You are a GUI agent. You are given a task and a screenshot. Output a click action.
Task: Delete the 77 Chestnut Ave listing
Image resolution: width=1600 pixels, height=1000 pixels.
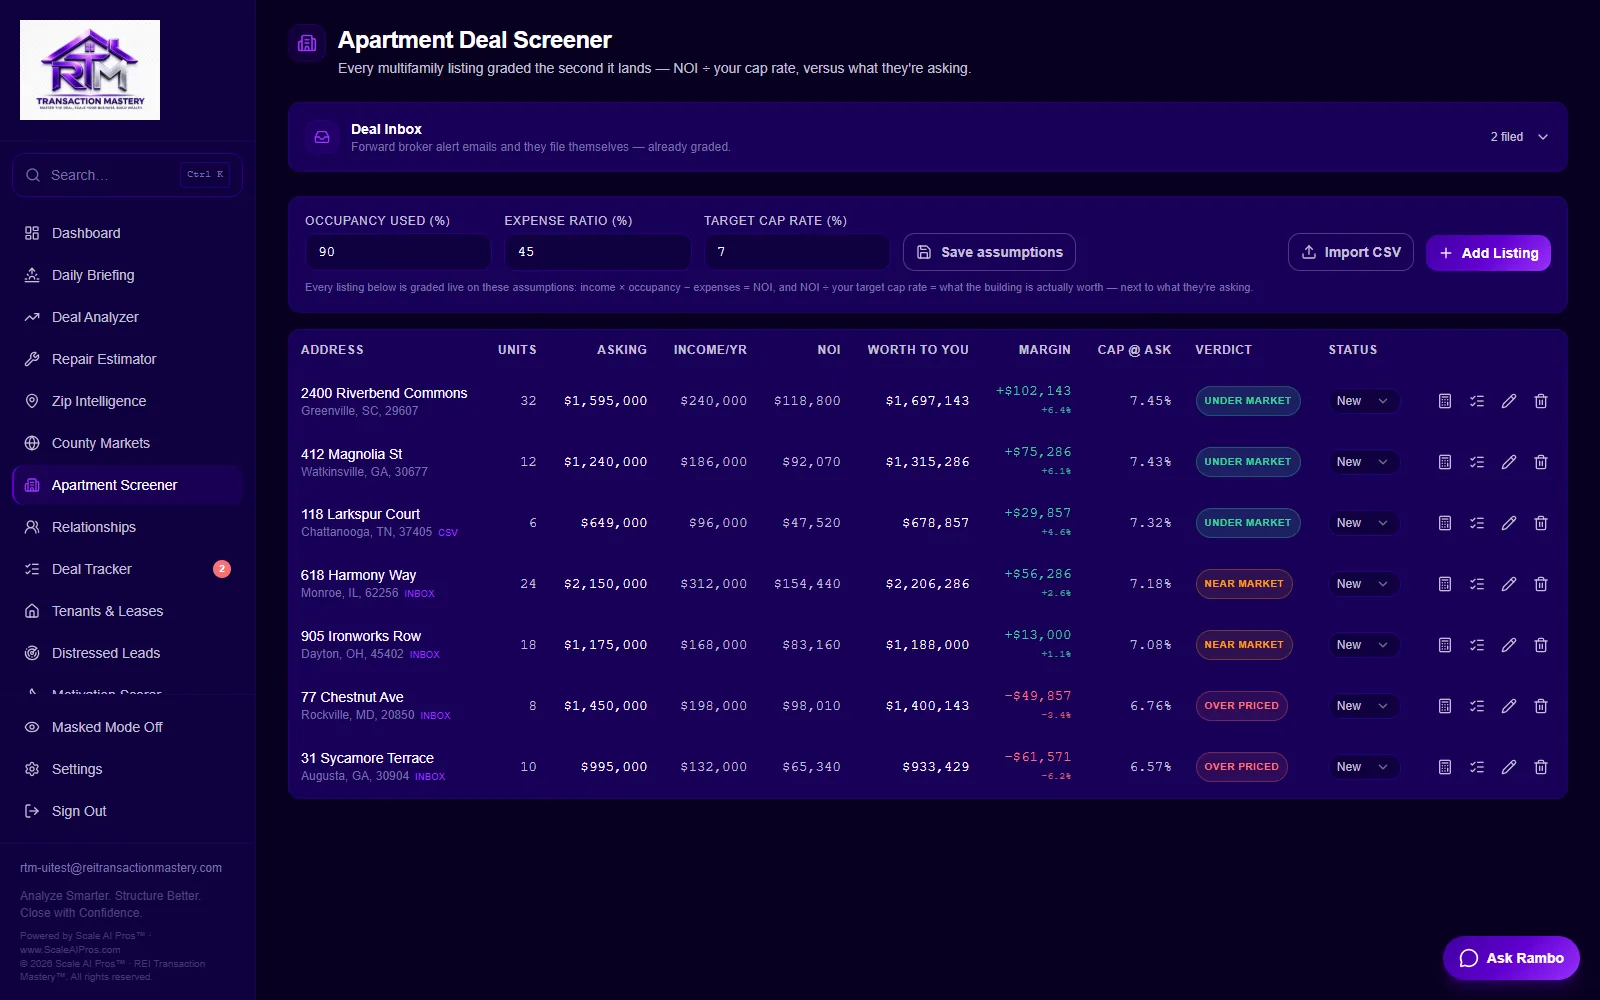tap(1541, 706)
